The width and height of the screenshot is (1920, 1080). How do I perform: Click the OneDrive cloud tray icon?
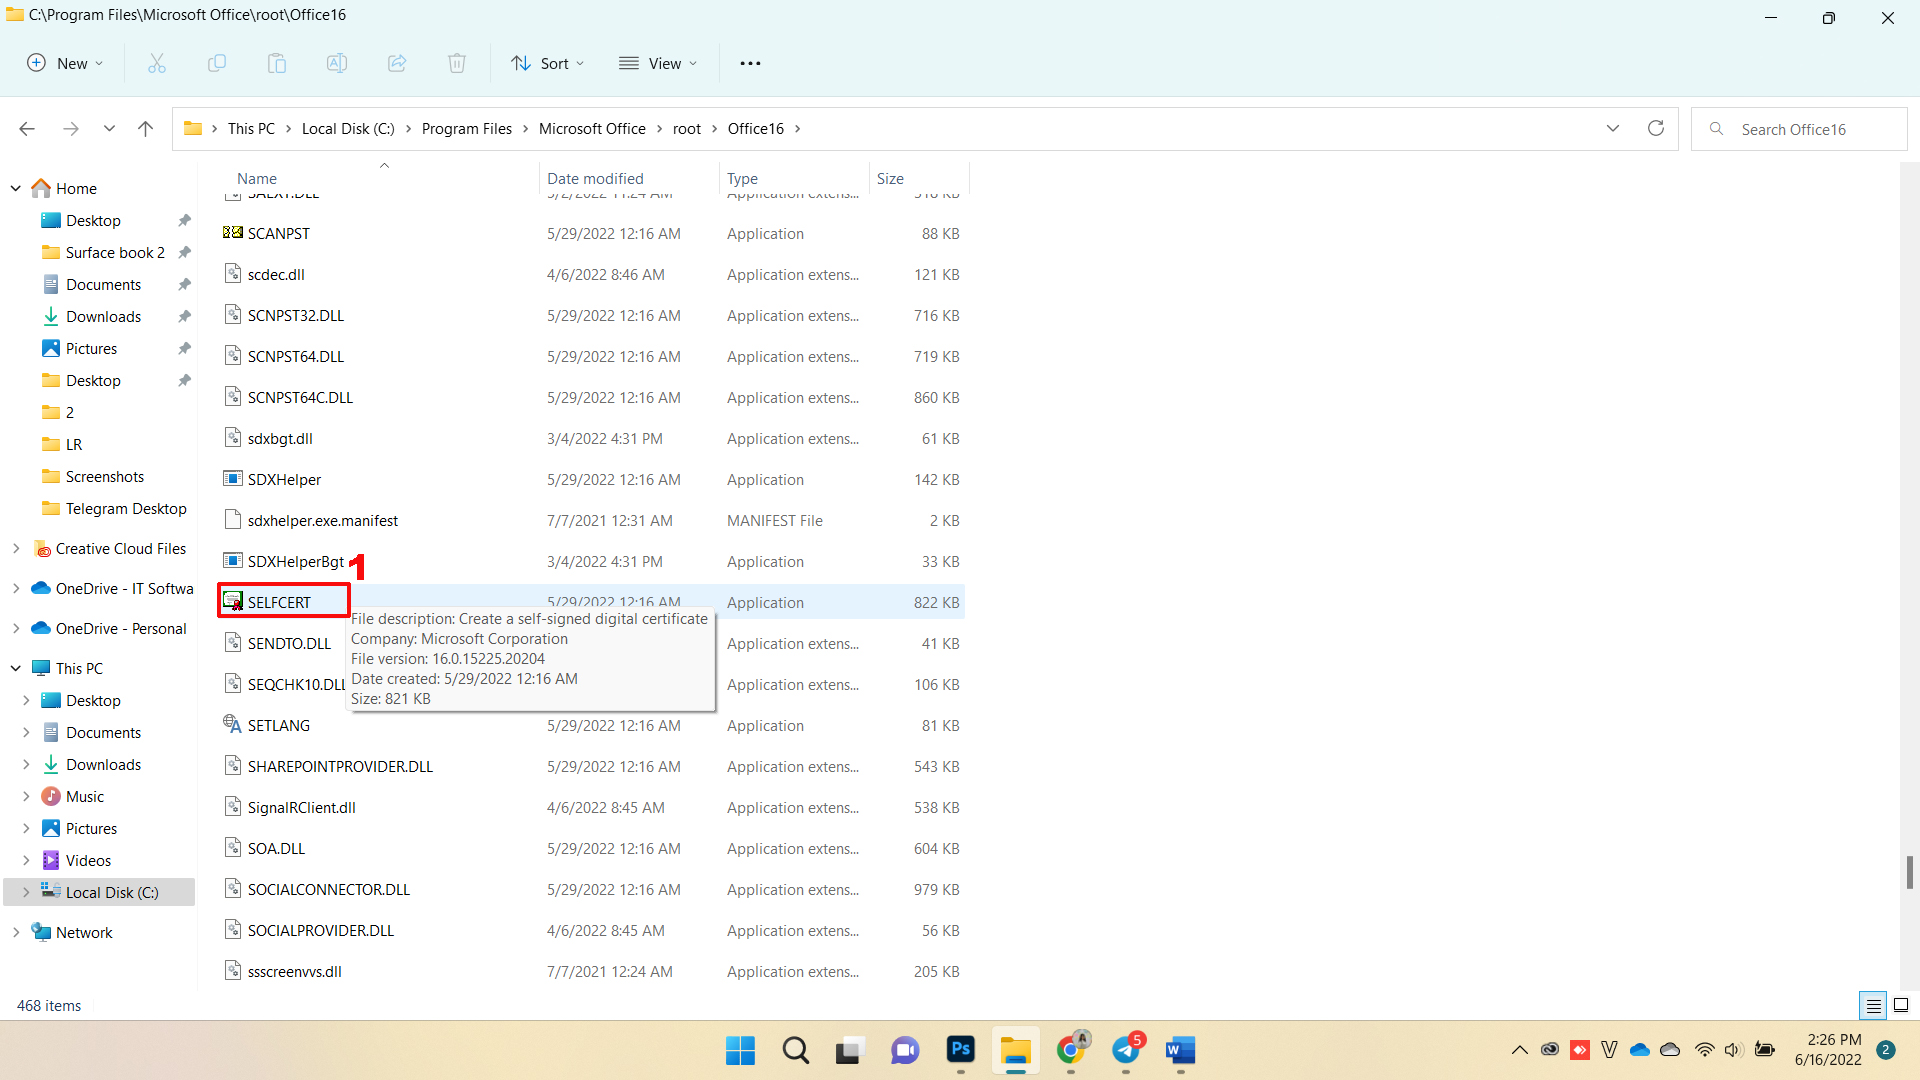(1640, 1049)
